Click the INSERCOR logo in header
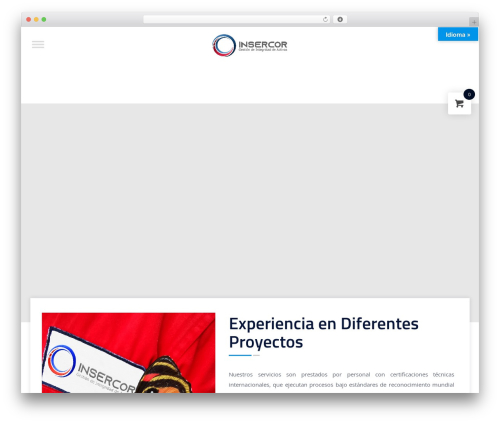The image size is (500, 423). (x=250, y=45)
